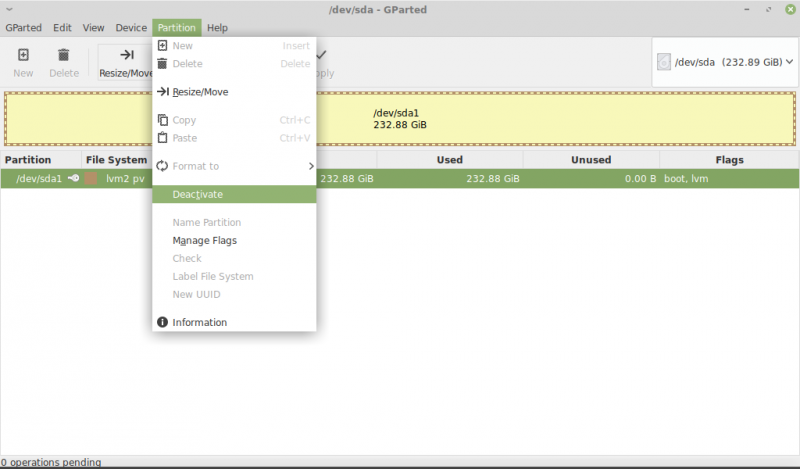Viewport: 800px width, 469px height.
Task: Click the New partition toolbar icon
Action: click(x=23, y=55)
